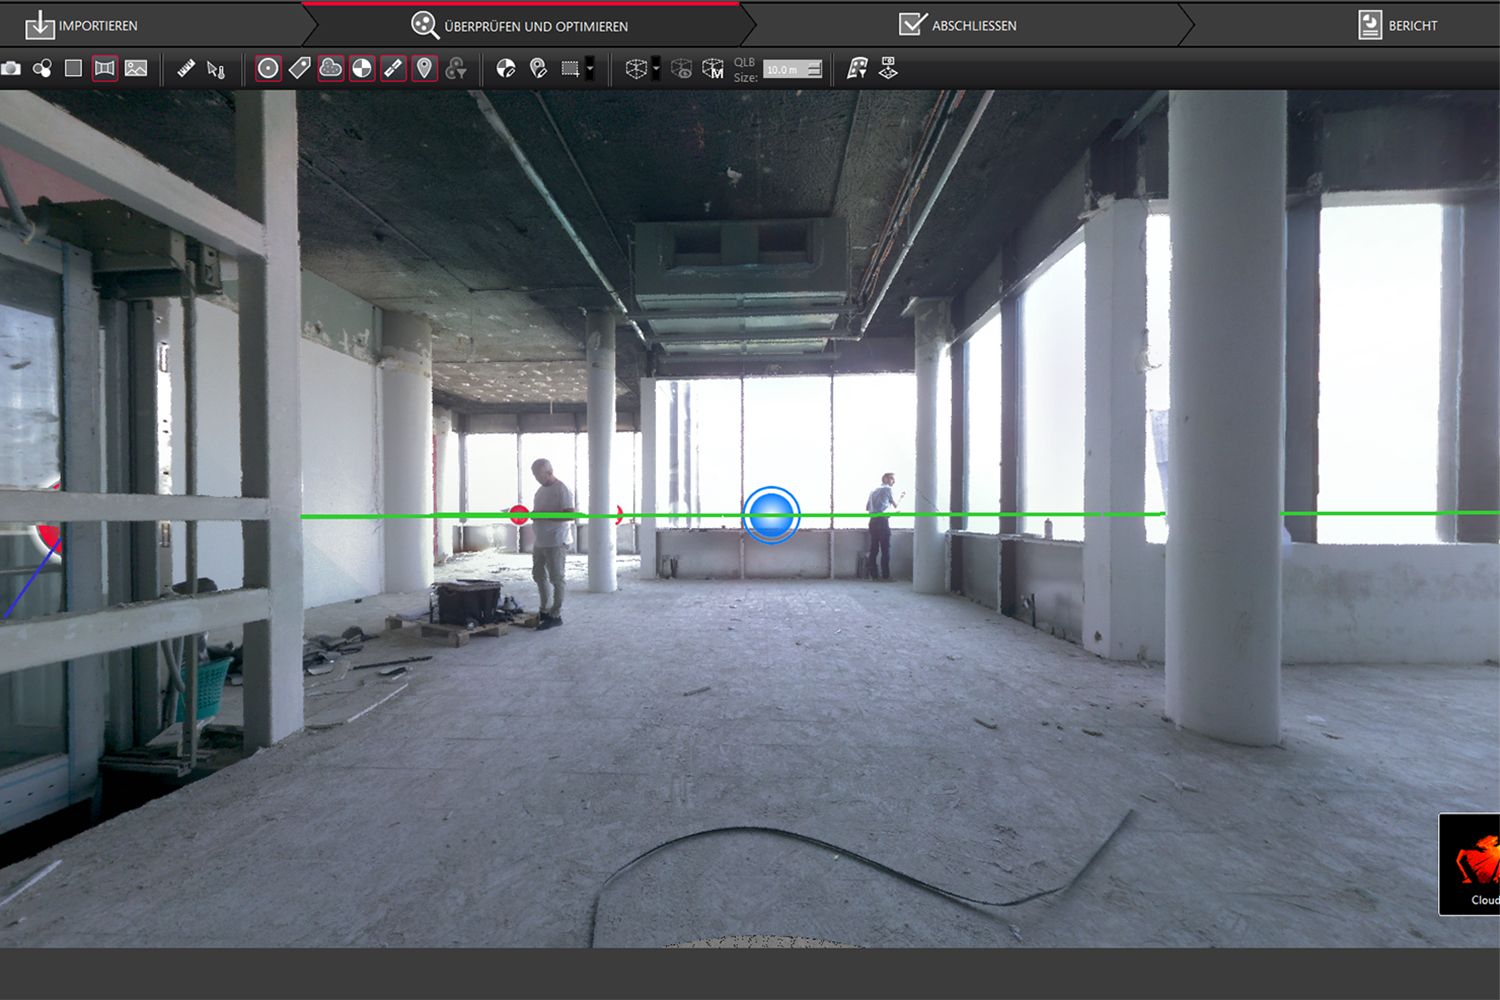The width and height of the screenshot is (1500, 1000).
Task: Open the panorama view mode
Action: (x=105, y=68)
